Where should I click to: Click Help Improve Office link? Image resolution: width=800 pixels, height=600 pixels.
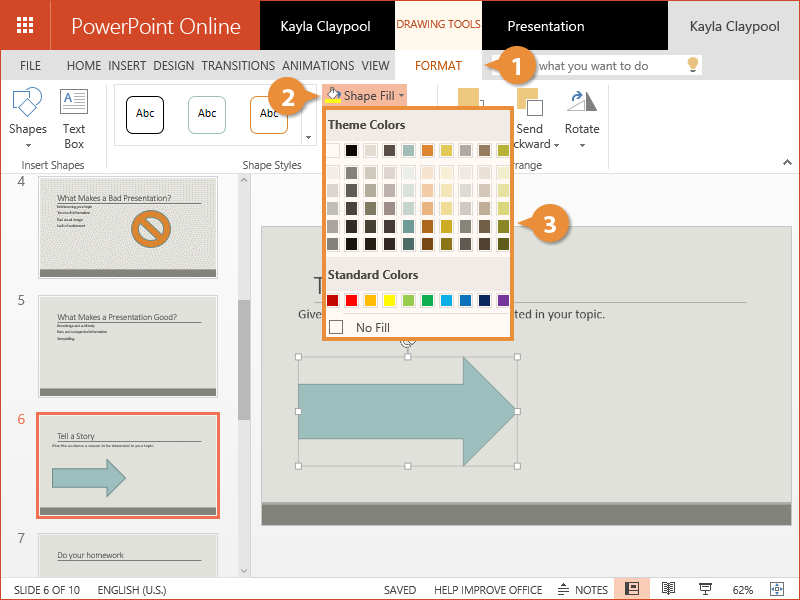click(x=486, y=590)
